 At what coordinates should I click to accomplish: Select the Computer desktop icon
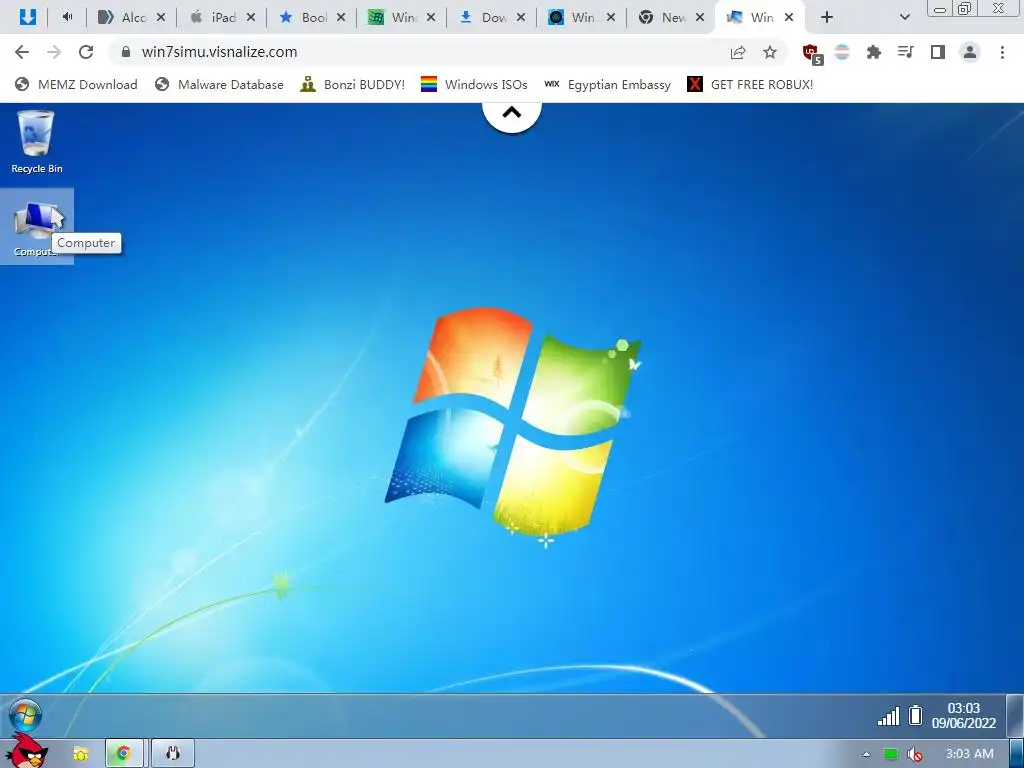(37, 227)
